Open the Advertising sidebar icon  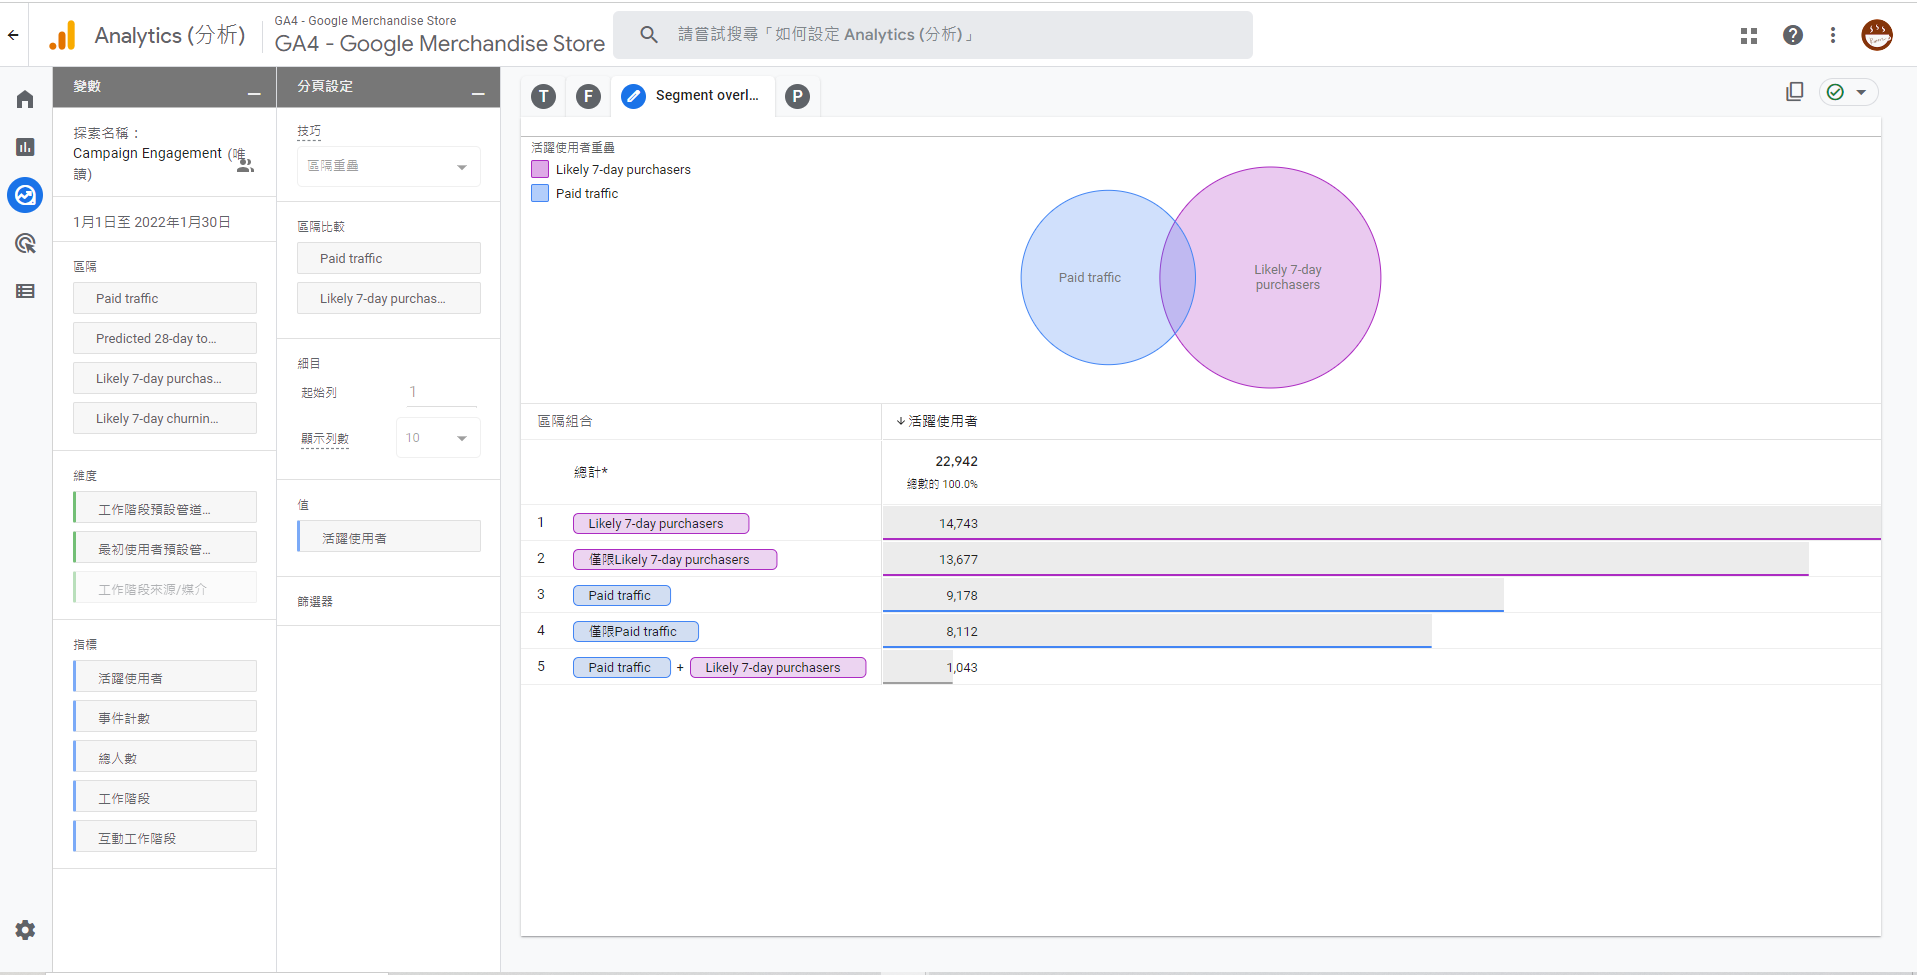pos(25,243)
